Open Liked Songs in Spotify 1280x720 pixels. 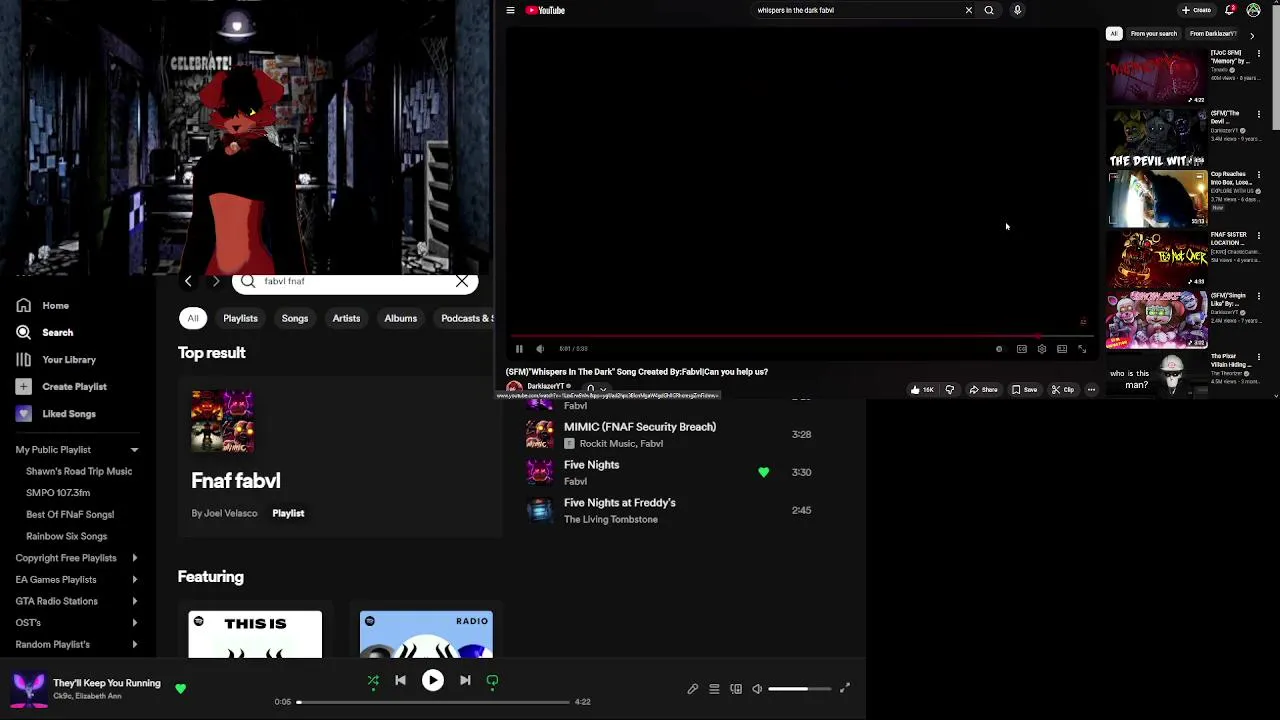[x=56, y=413]
